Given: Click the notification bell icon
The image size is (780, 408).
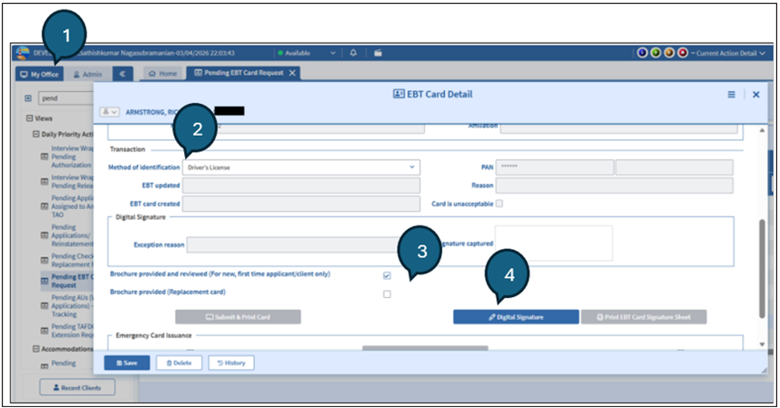Looking at the screenshot, I should coord(353,53).
